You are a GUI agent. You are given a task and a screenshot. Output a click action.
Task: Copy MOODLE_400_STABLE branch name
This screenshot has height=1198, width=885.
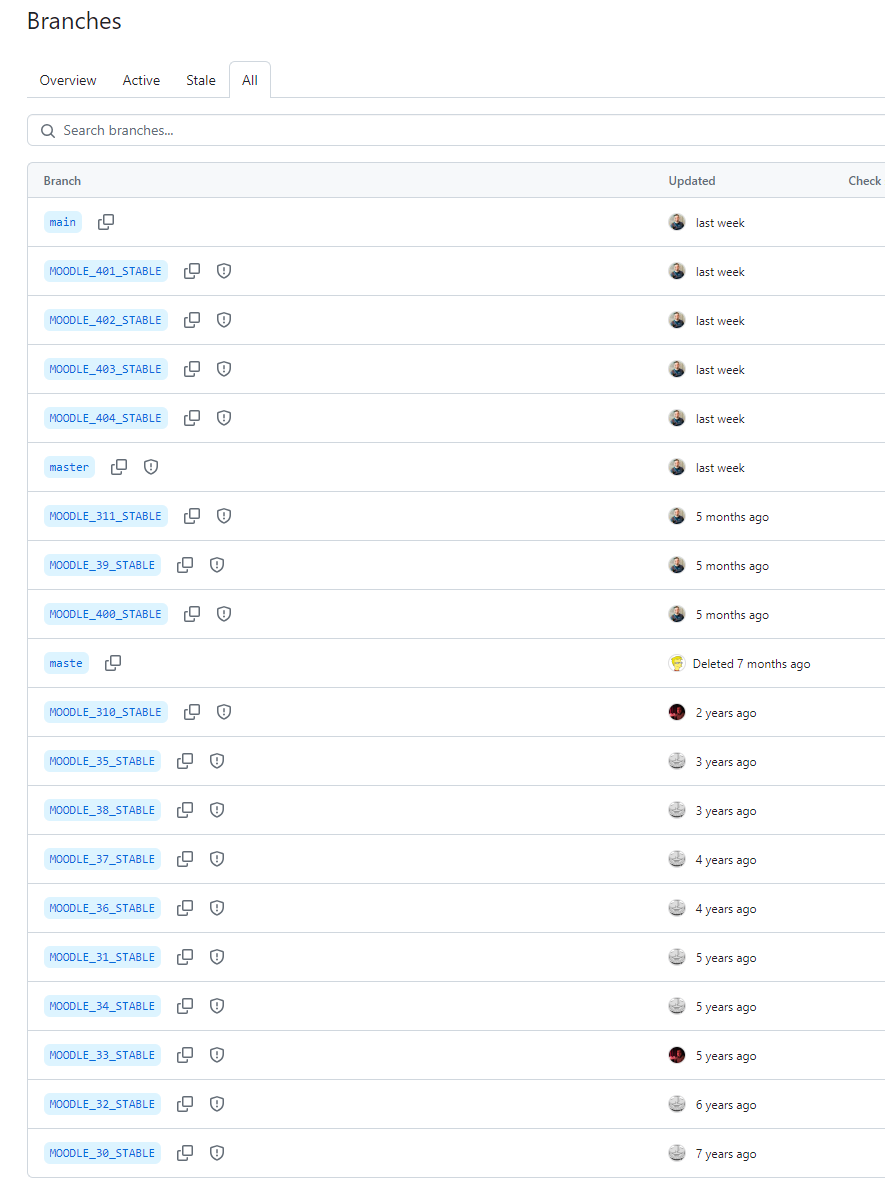coord(192,614)
